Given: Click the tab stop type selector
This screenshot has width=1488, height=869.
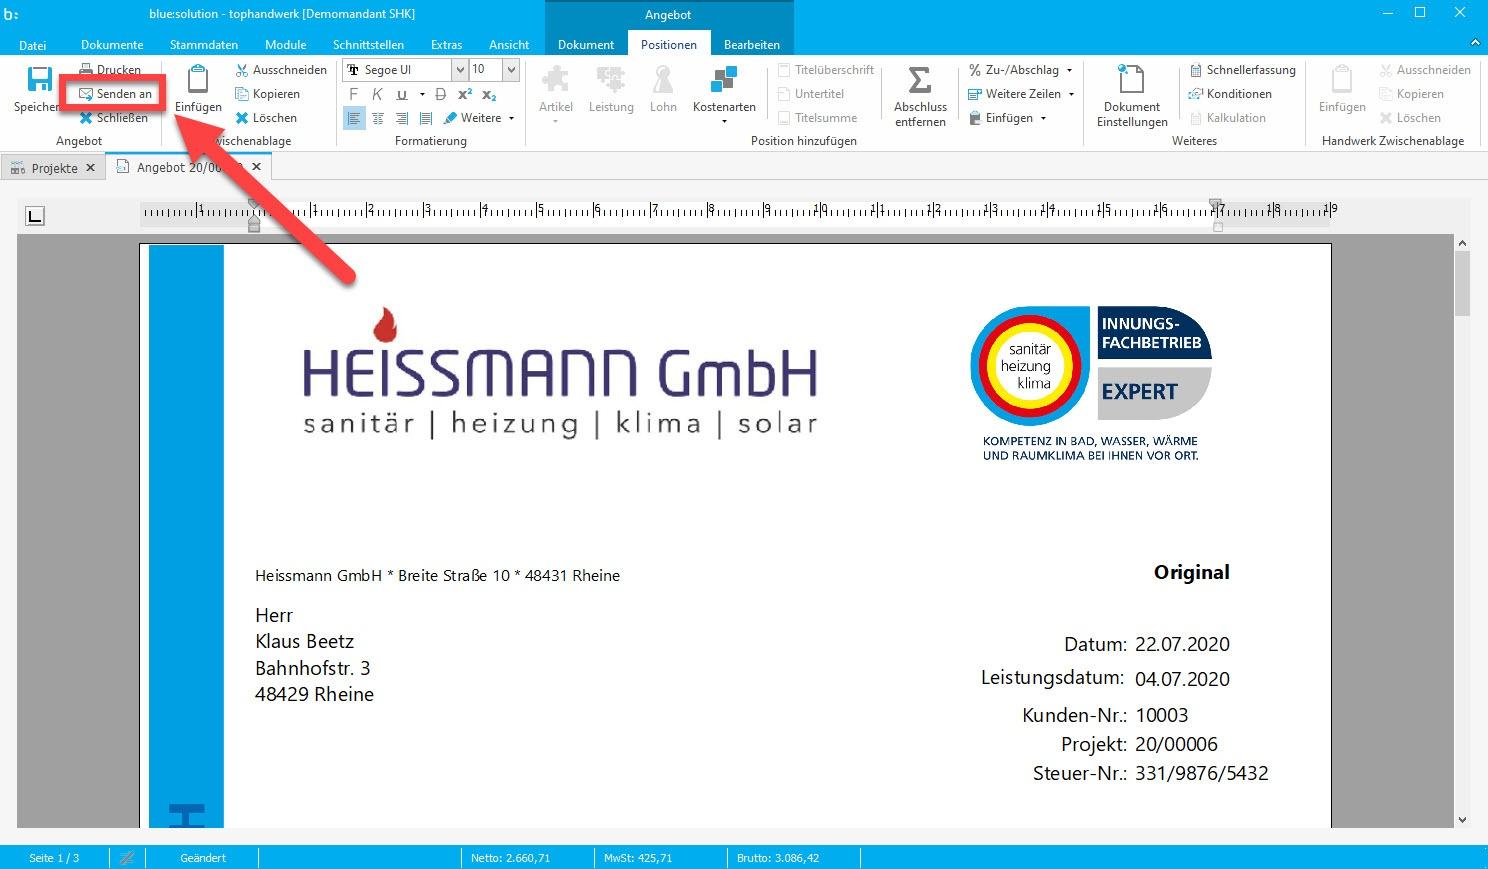Looking at the screenshot, I should coord(35,215).
